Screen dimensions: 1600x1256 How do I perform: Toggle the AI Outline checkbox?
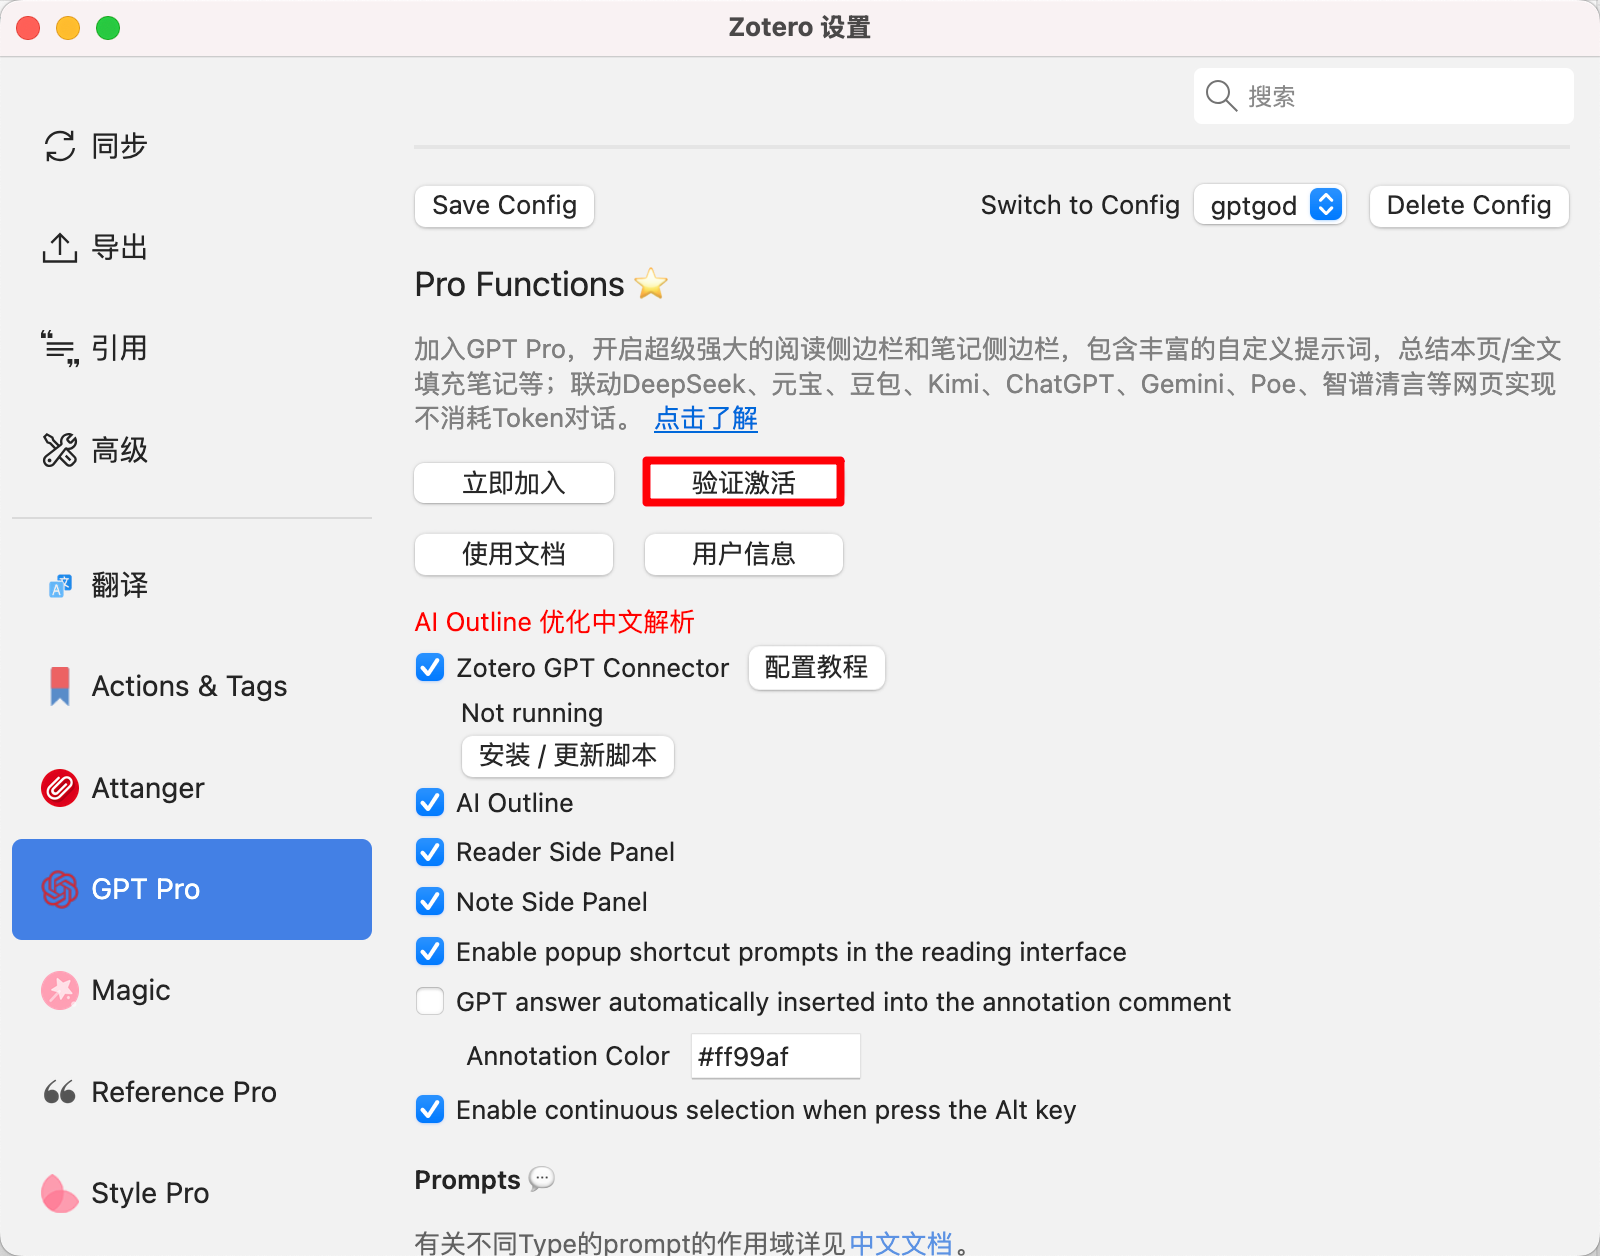point(430,802)
